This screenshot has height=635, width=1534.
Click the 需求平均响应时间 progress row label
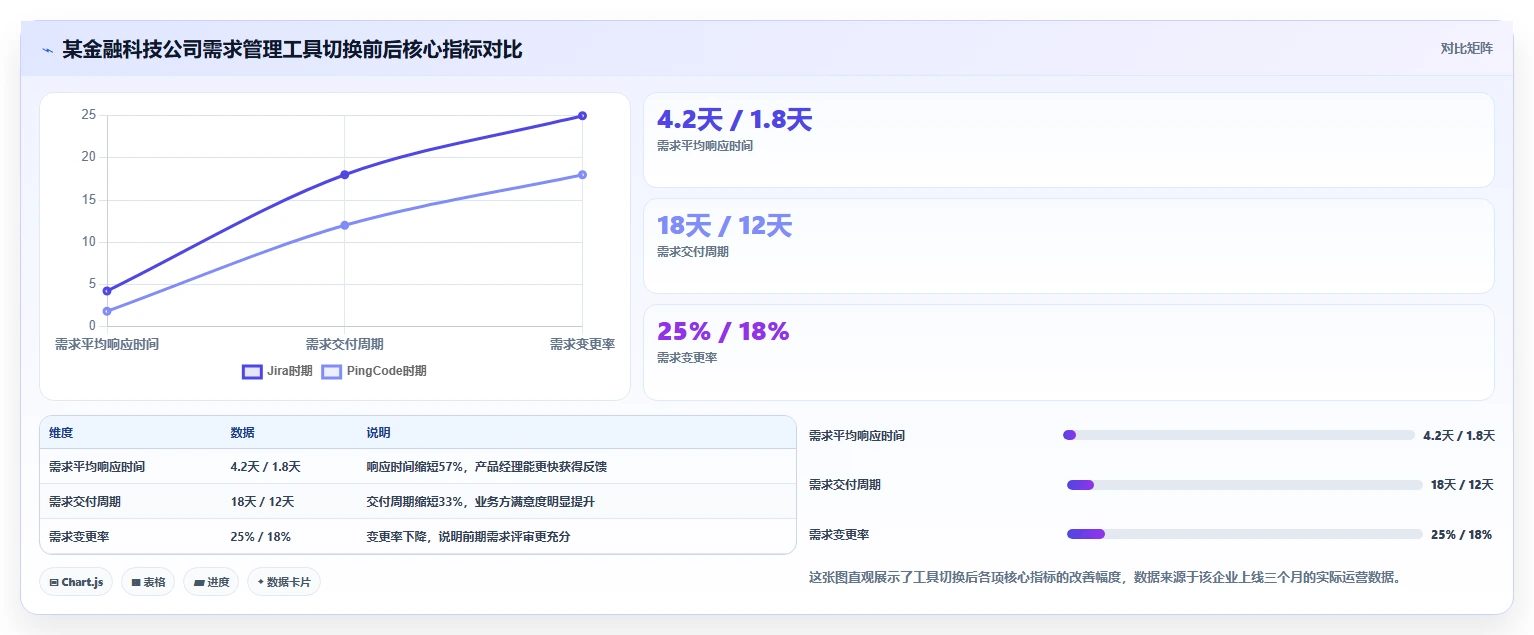click(857, 436)
